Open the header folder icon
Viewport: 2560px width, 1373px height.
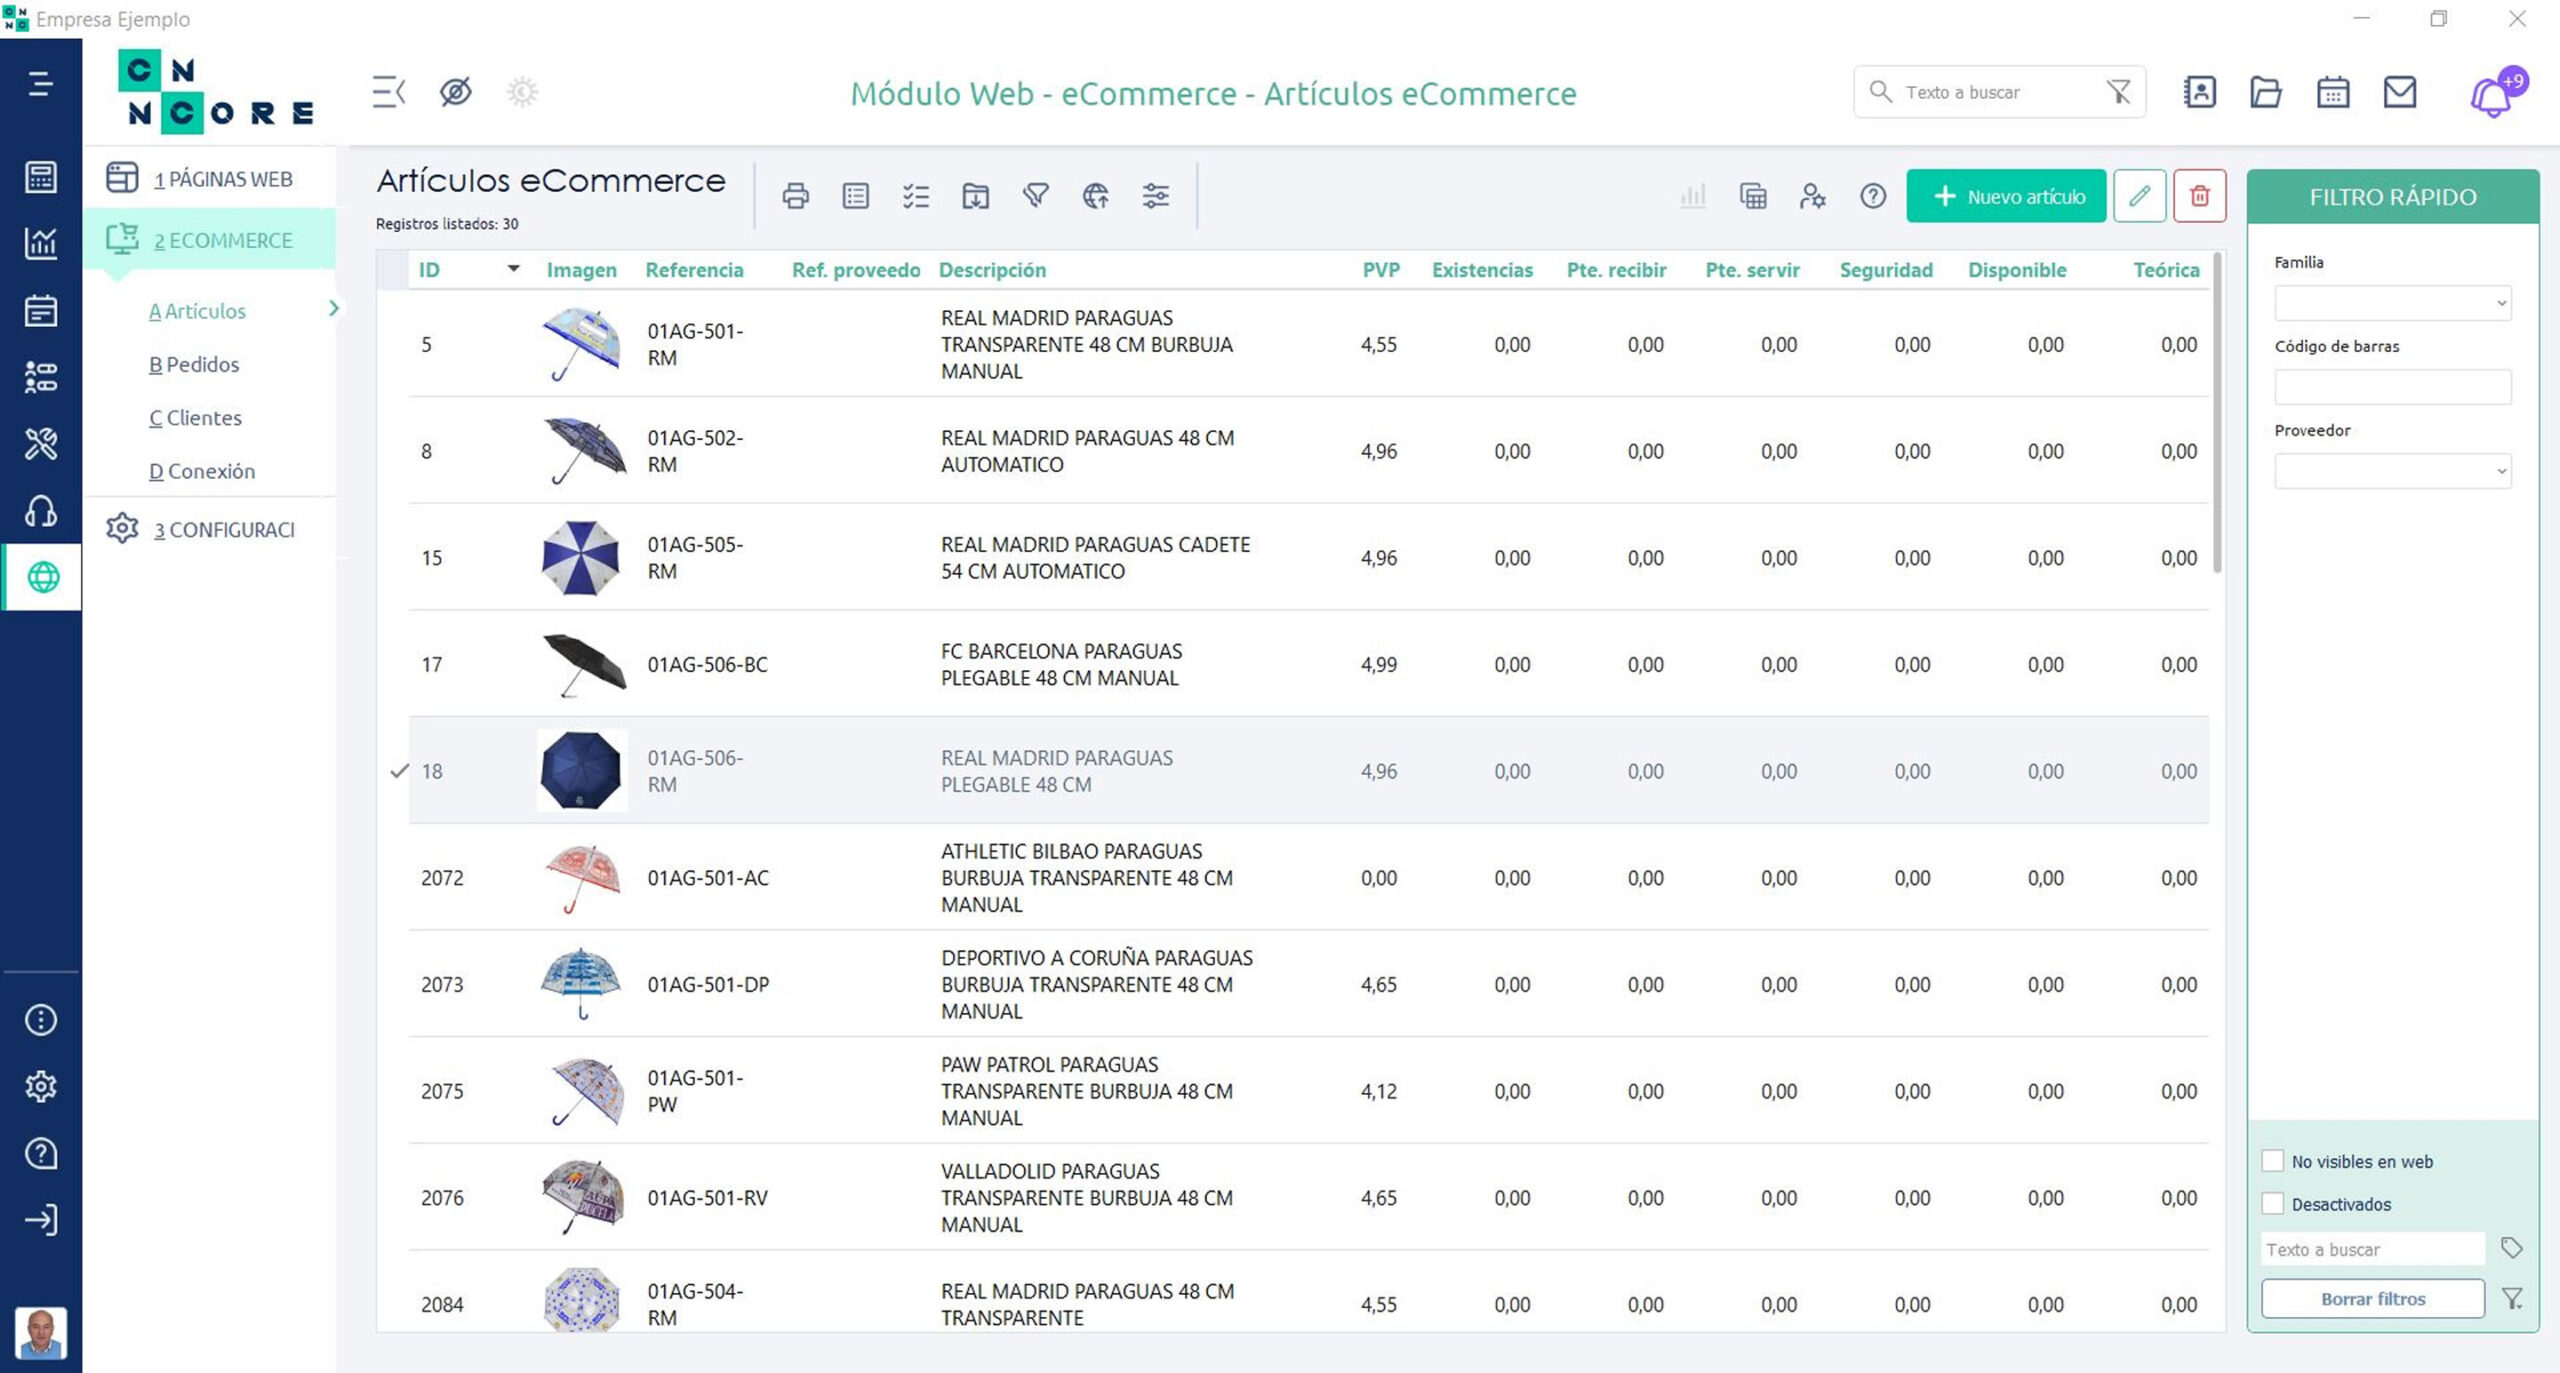click(2266, 92)
